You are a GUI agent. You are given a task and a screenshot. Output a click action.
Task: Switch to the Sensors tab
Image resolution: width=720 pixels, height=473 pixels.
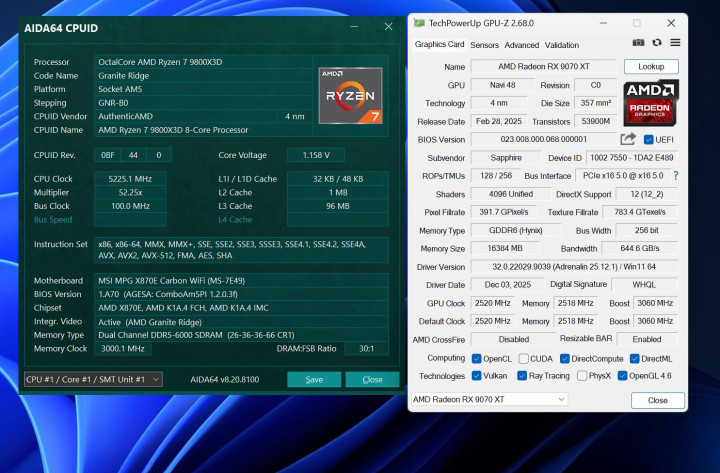pos(484,45)
